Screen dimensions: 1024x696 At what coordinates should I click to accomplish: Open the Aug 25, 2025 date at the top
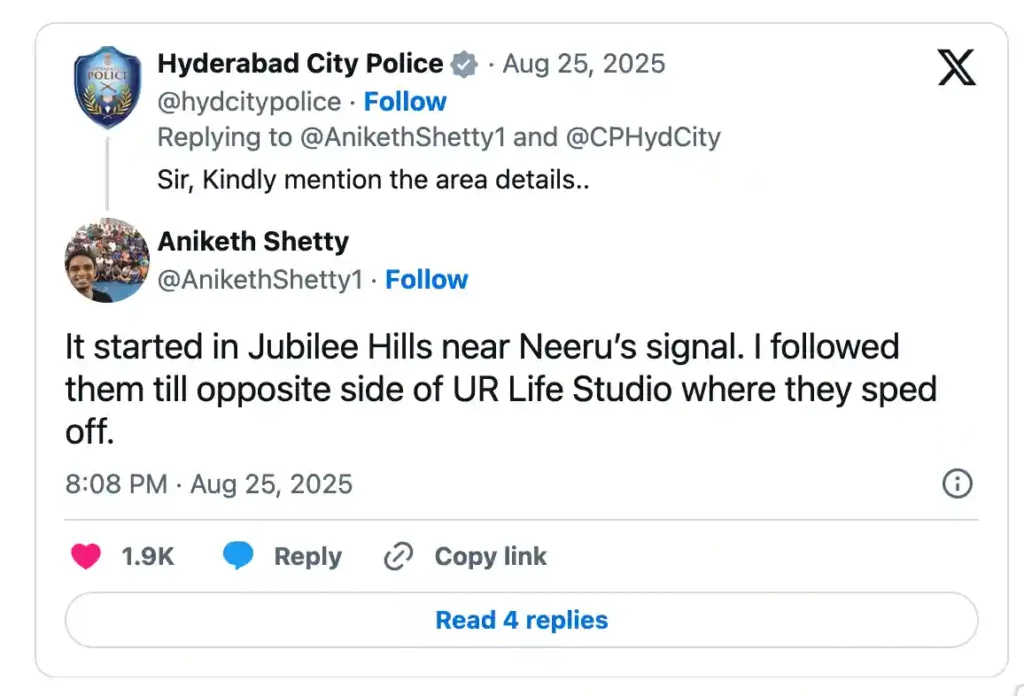click(584, 65)
